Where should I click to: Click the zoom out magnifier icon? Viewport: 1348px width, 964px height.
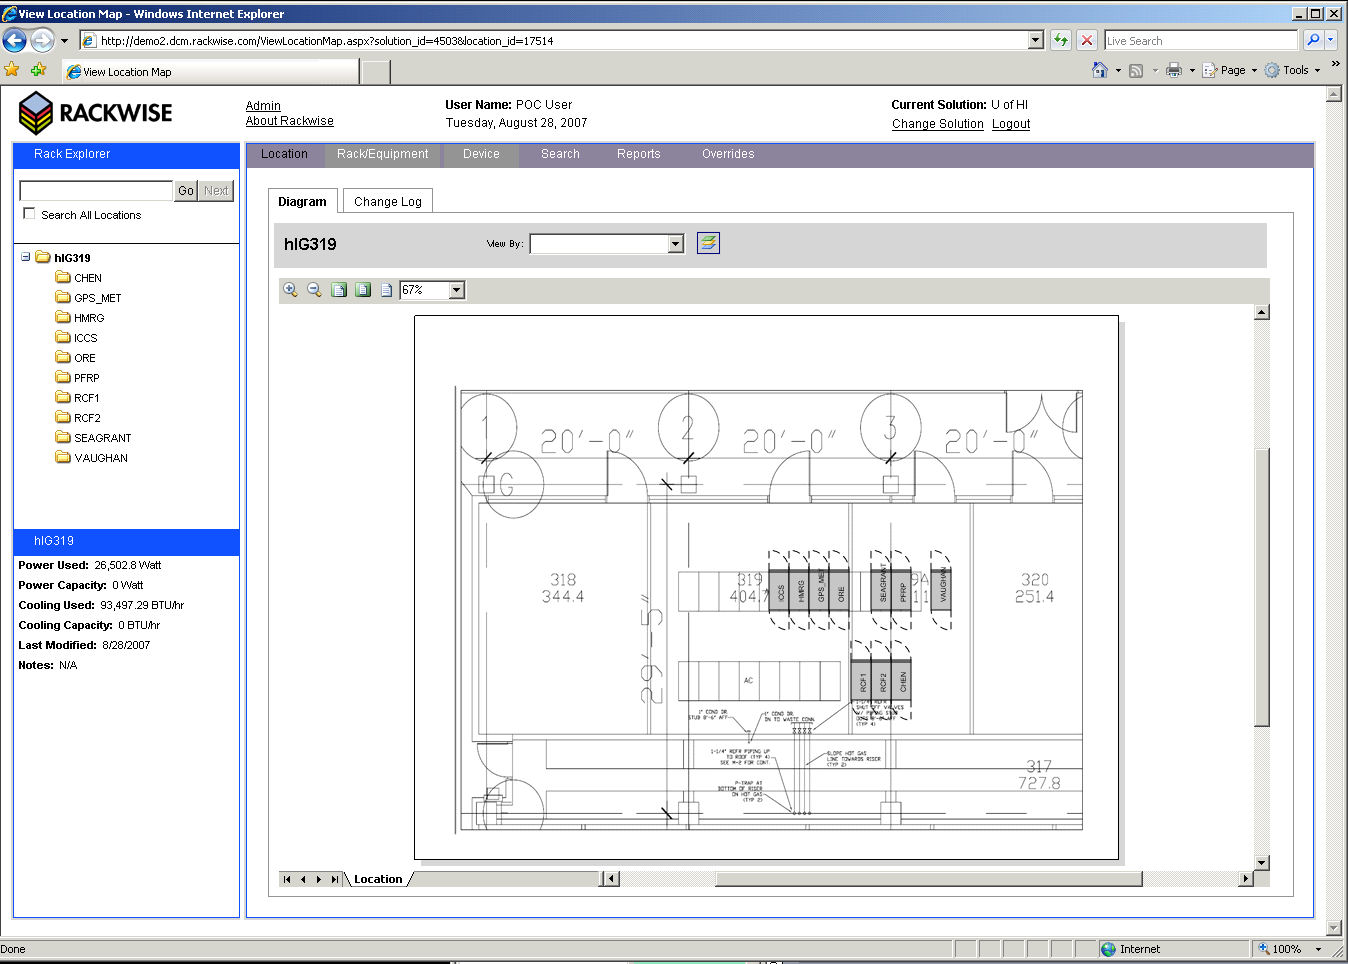[x=314, y=290]
